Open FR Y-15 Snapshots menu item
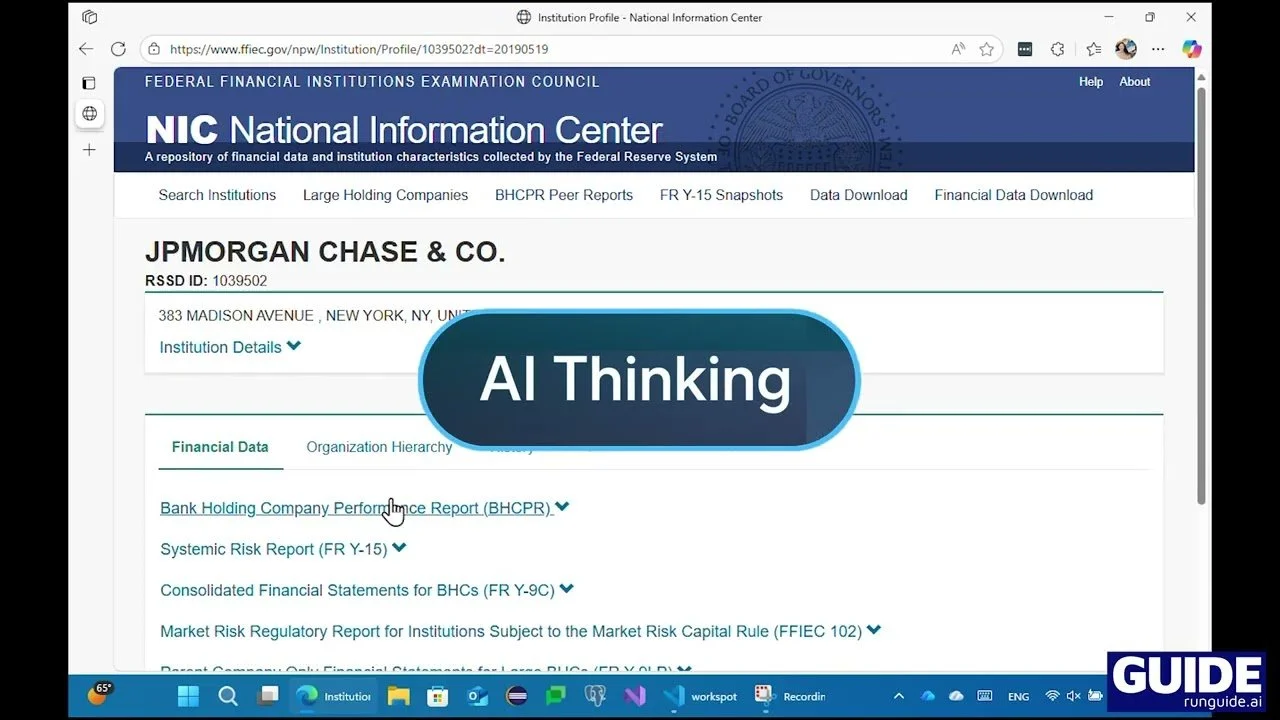Viewport: 1280px width, 720px height. [x=721, y=195]
